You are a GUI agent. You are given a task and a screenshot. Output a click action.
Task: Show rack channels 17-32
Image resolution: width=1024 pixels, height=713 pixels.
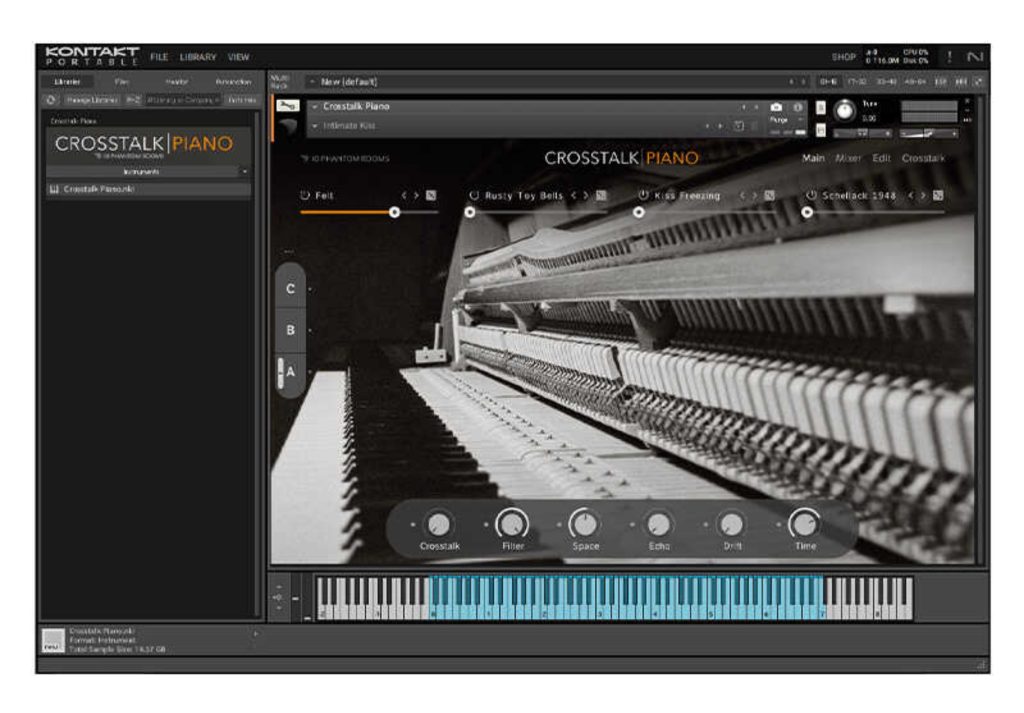pyautogui.click(x=856, y=82)
